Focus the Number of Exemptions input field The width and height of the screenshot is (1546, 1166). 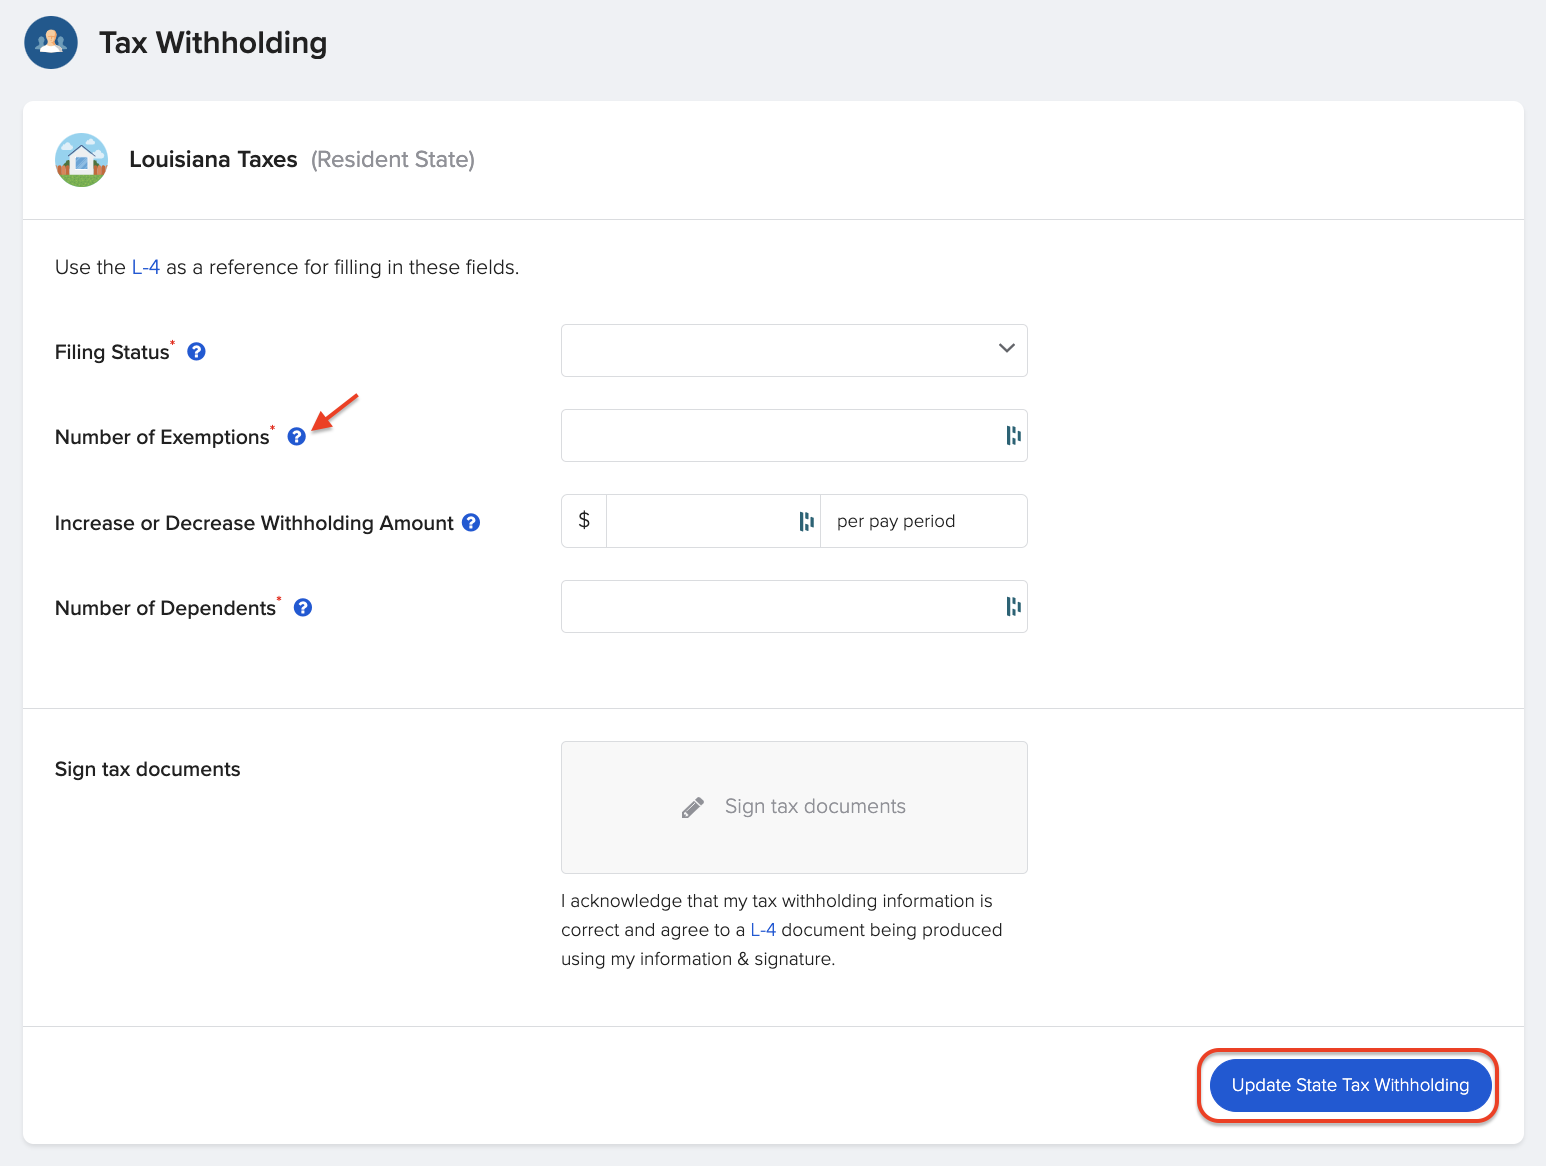point(780,436)
